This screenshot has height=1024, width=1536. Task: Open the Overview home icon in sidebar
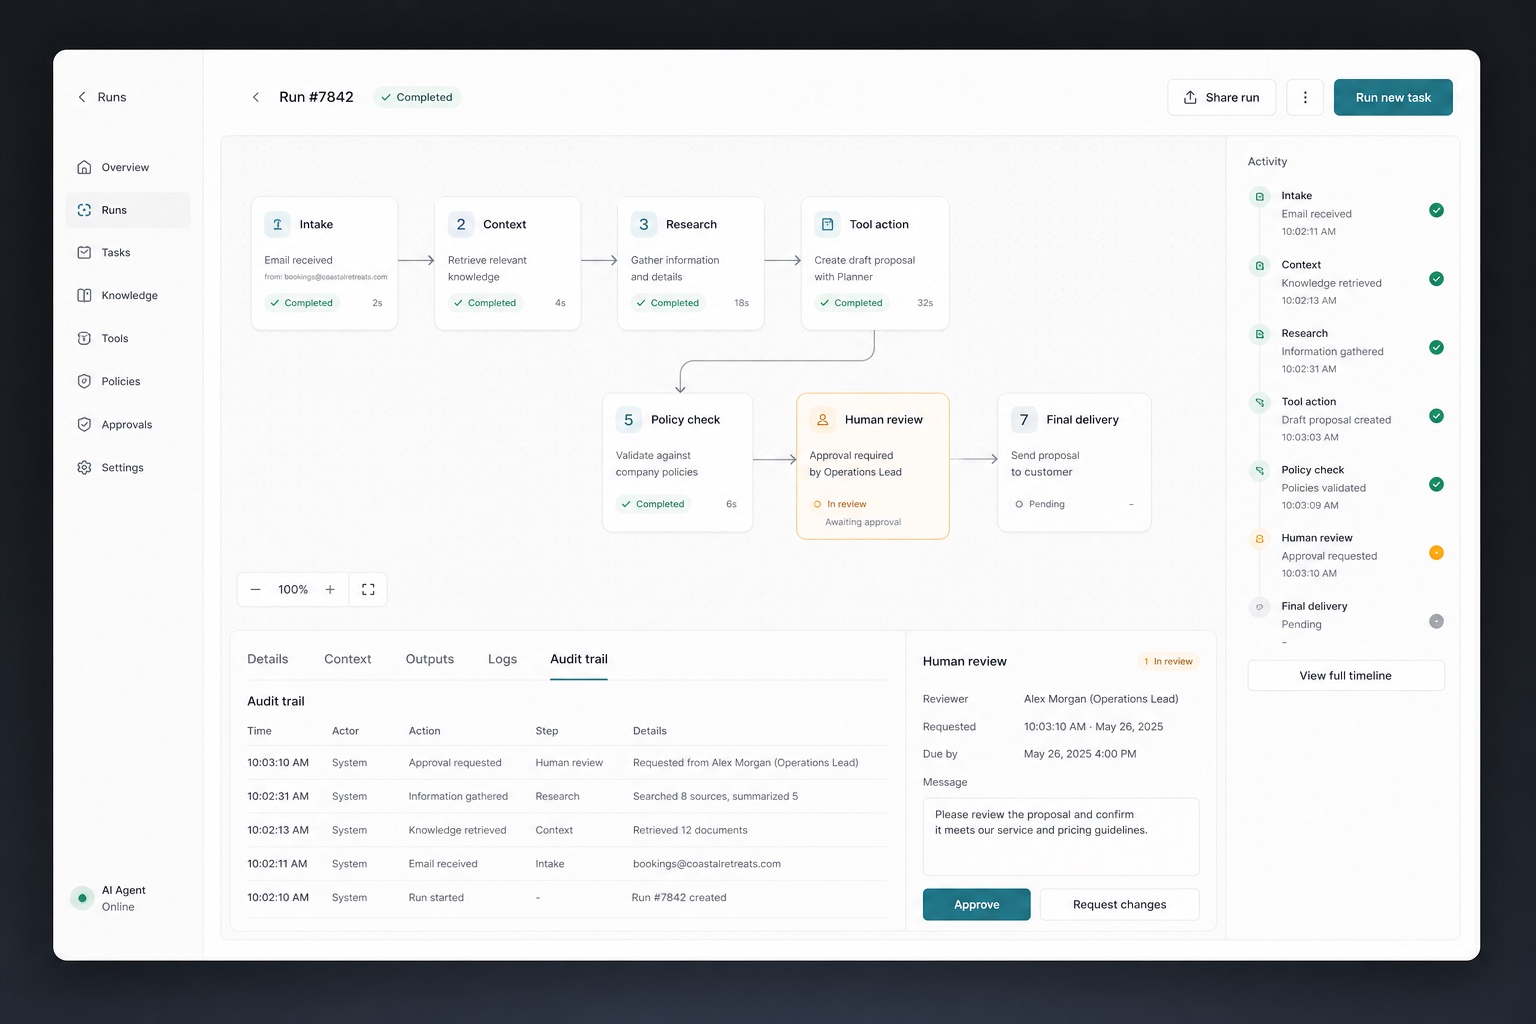(x=84, y=167)
